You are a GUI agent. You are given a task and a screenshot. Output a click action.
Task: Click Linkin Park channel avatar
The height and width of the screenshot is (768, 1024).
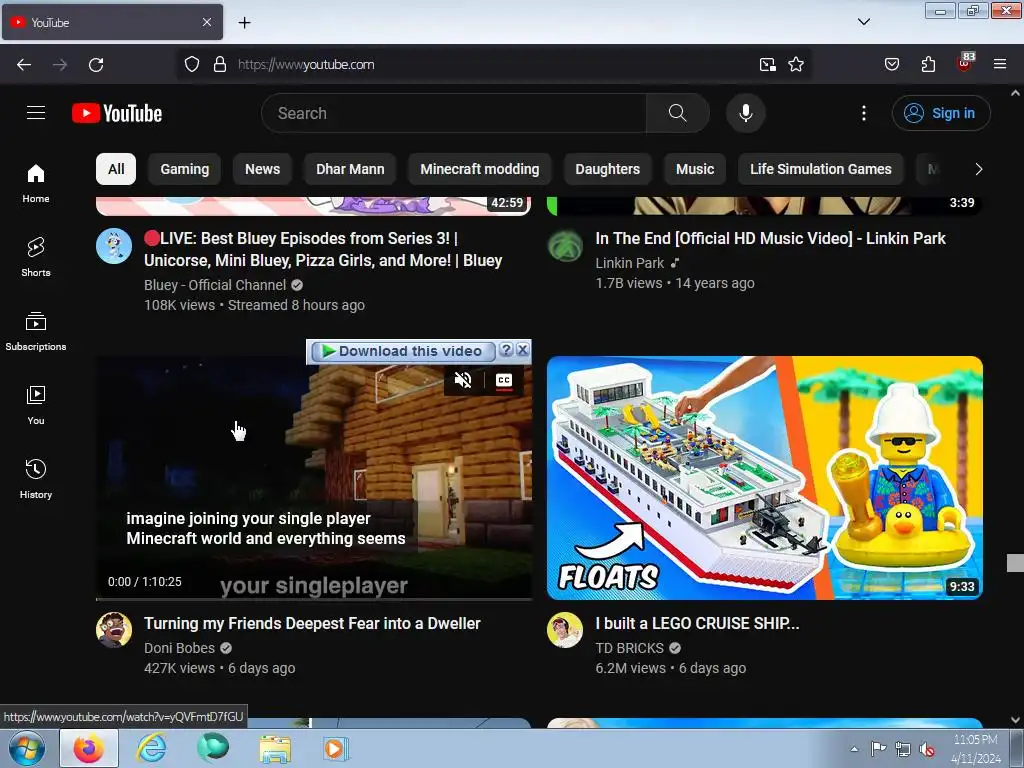565,246
